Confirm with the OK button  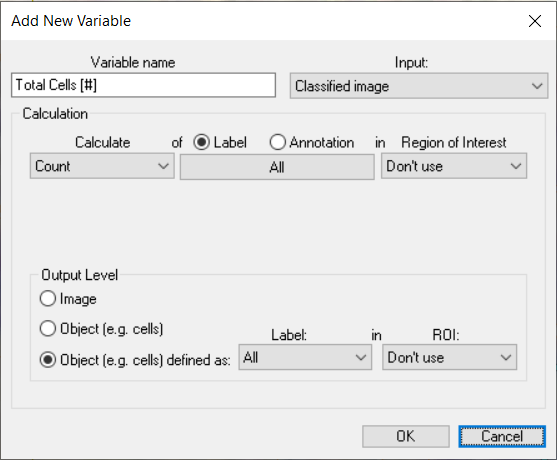[406, 436]
